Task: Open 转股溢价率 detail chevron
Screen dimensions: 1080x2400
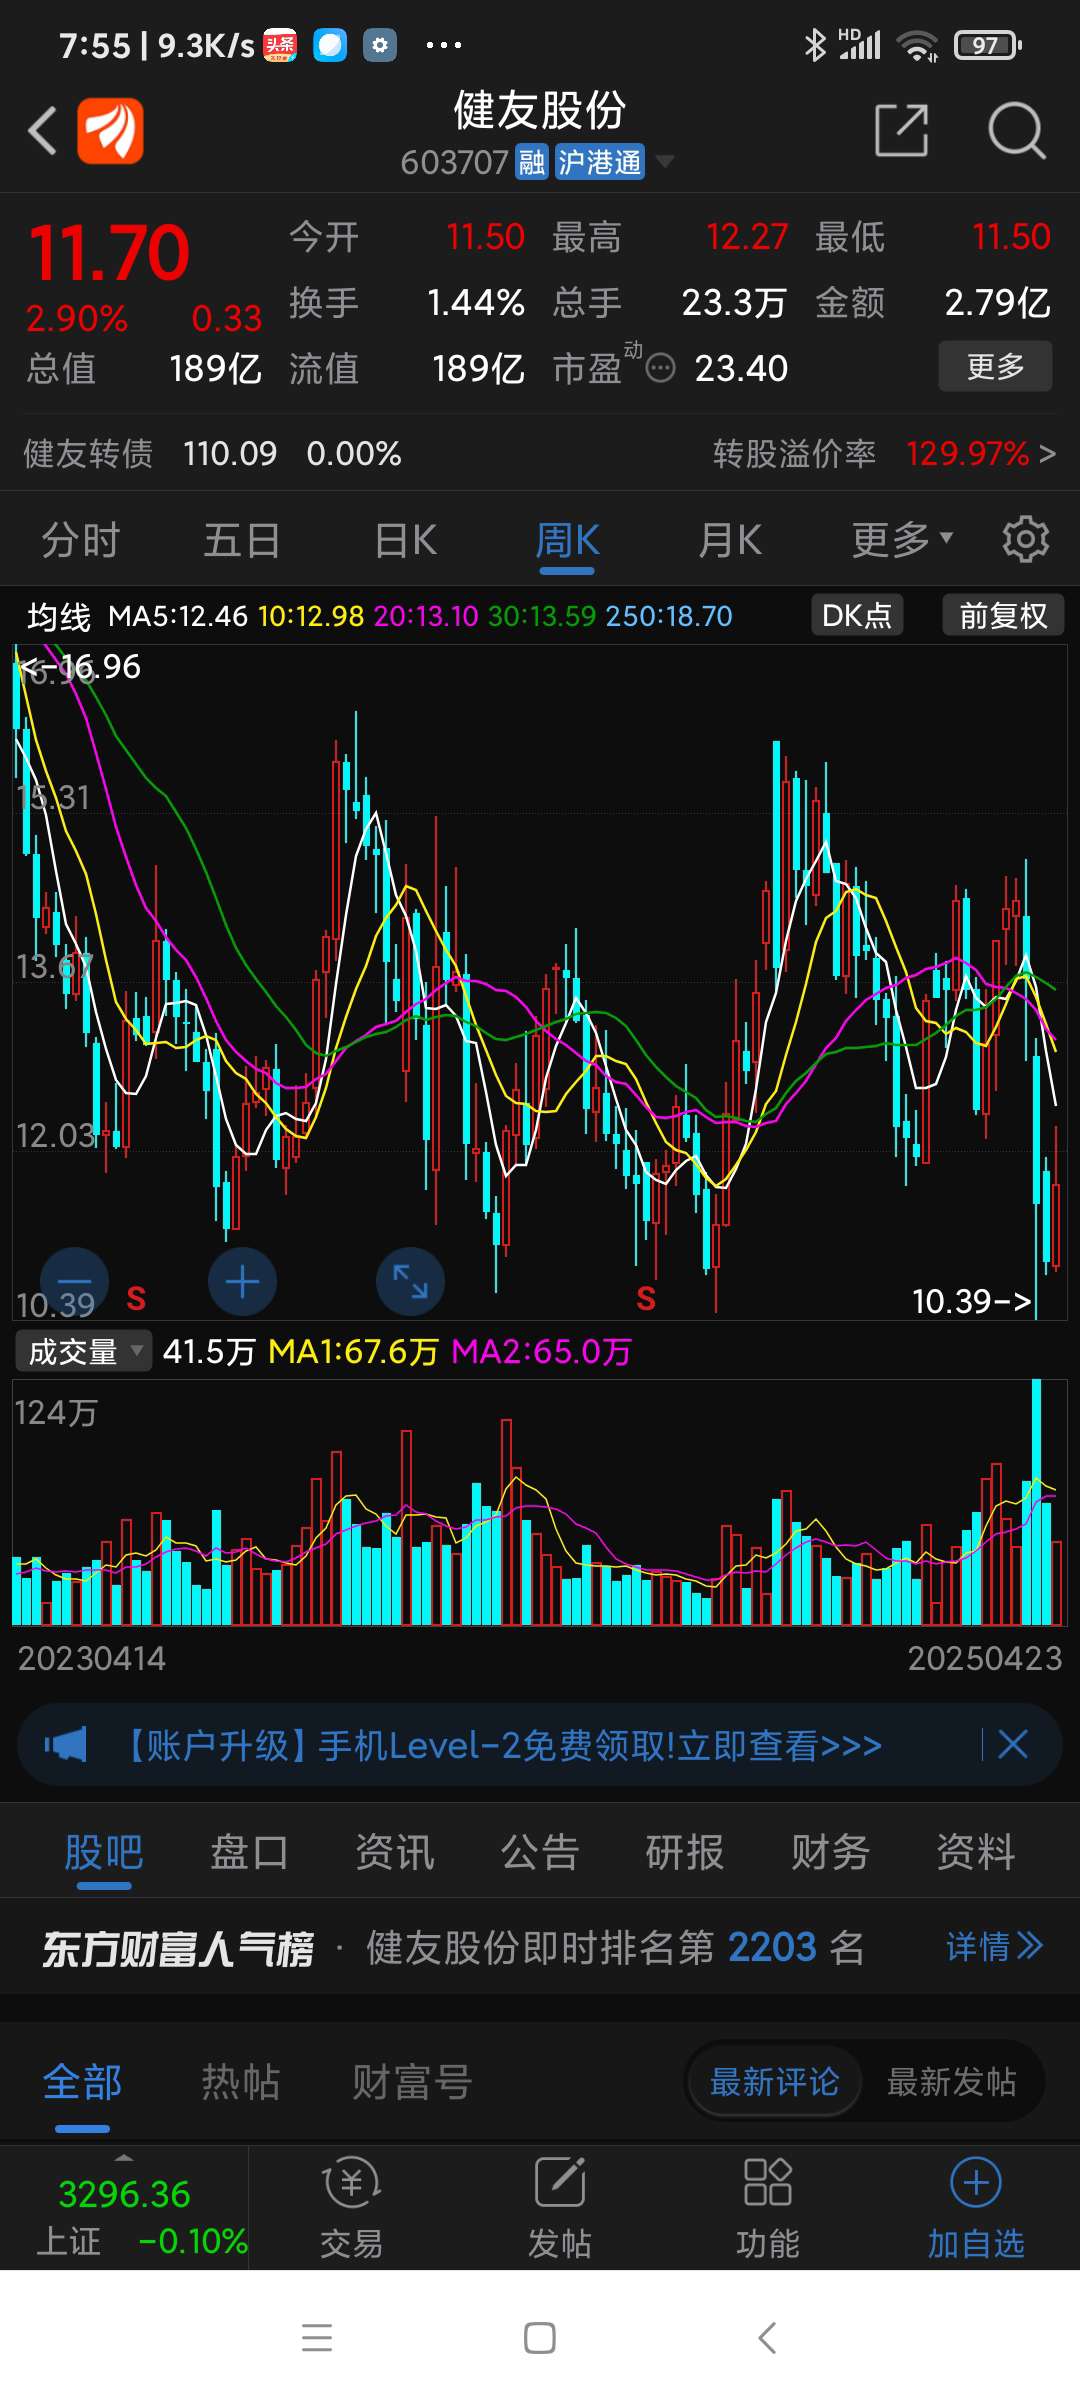Action: point(1047,454)
